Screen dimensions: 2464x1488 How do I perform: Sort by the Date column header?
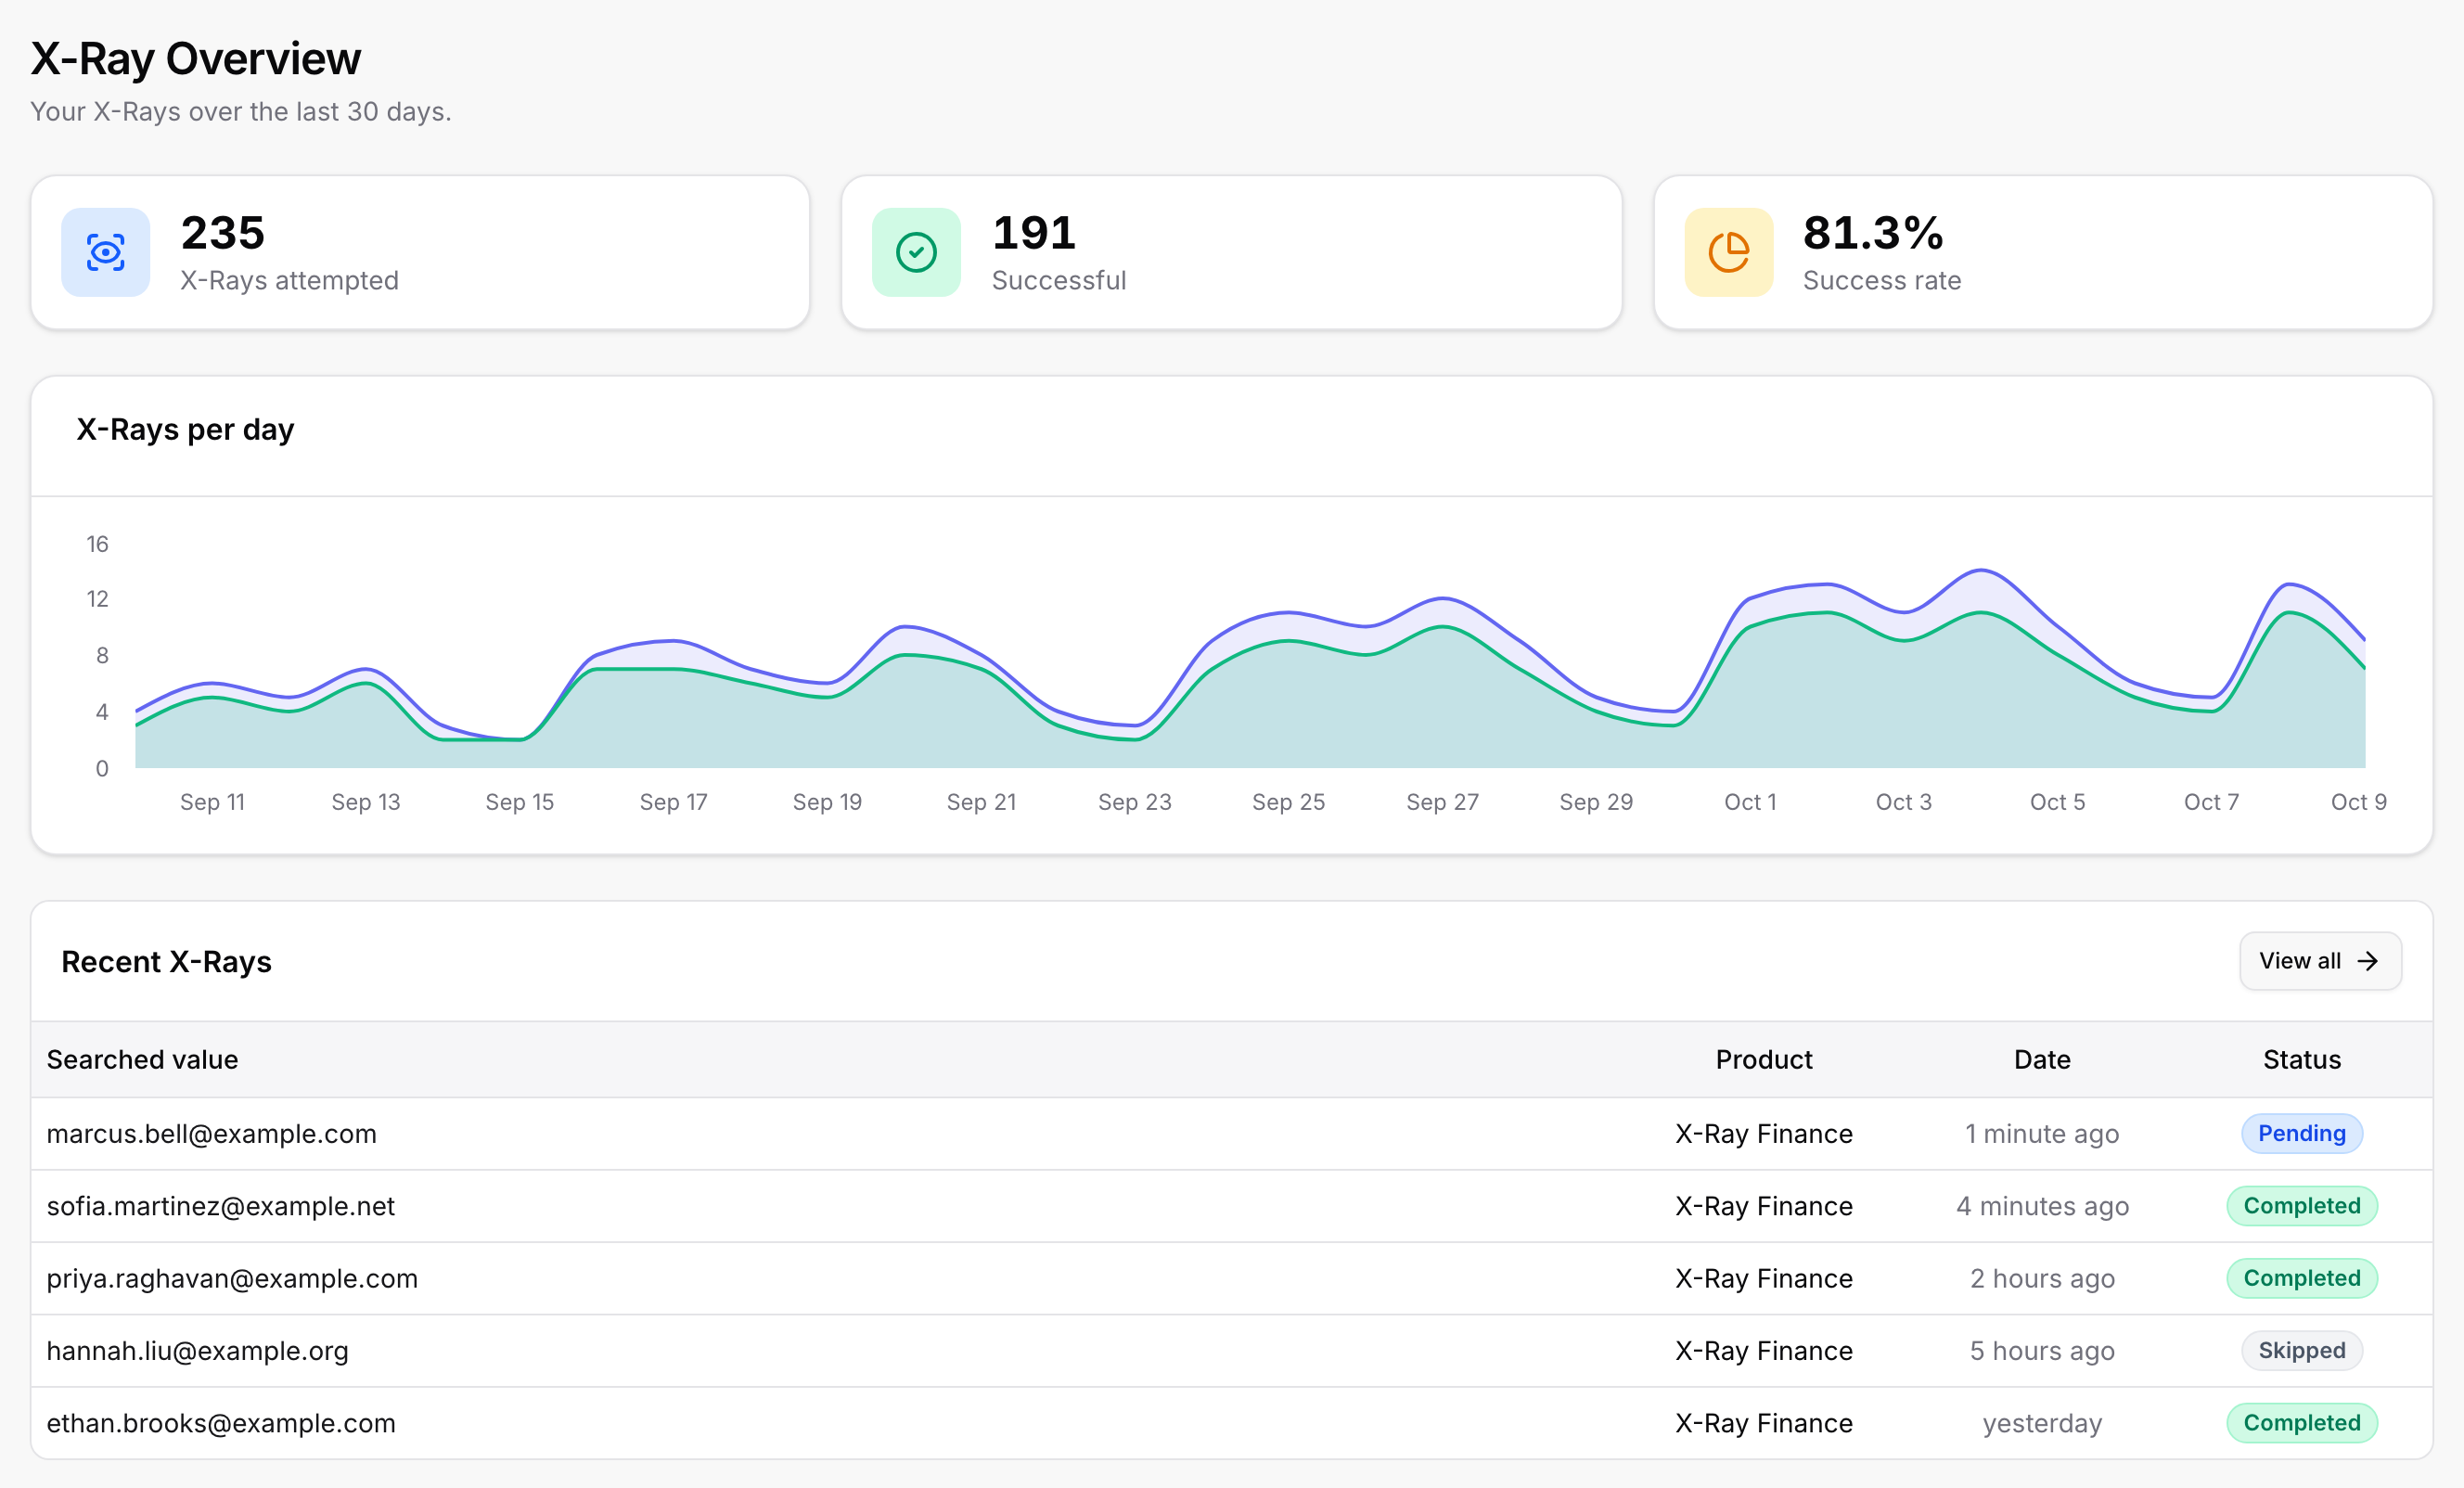point(2042,1059)
